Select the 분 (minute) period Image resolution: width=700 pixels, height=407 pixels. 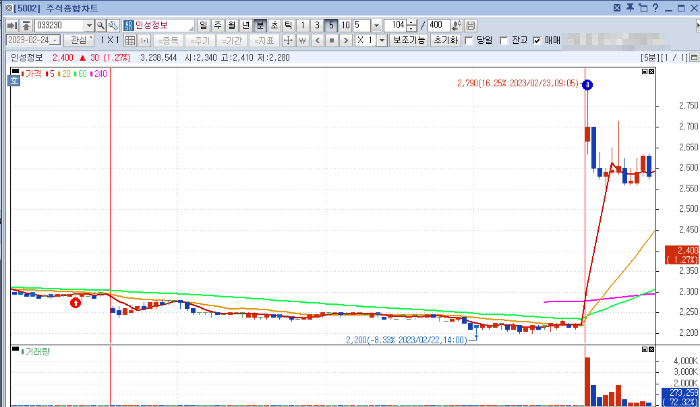point(260,25)
